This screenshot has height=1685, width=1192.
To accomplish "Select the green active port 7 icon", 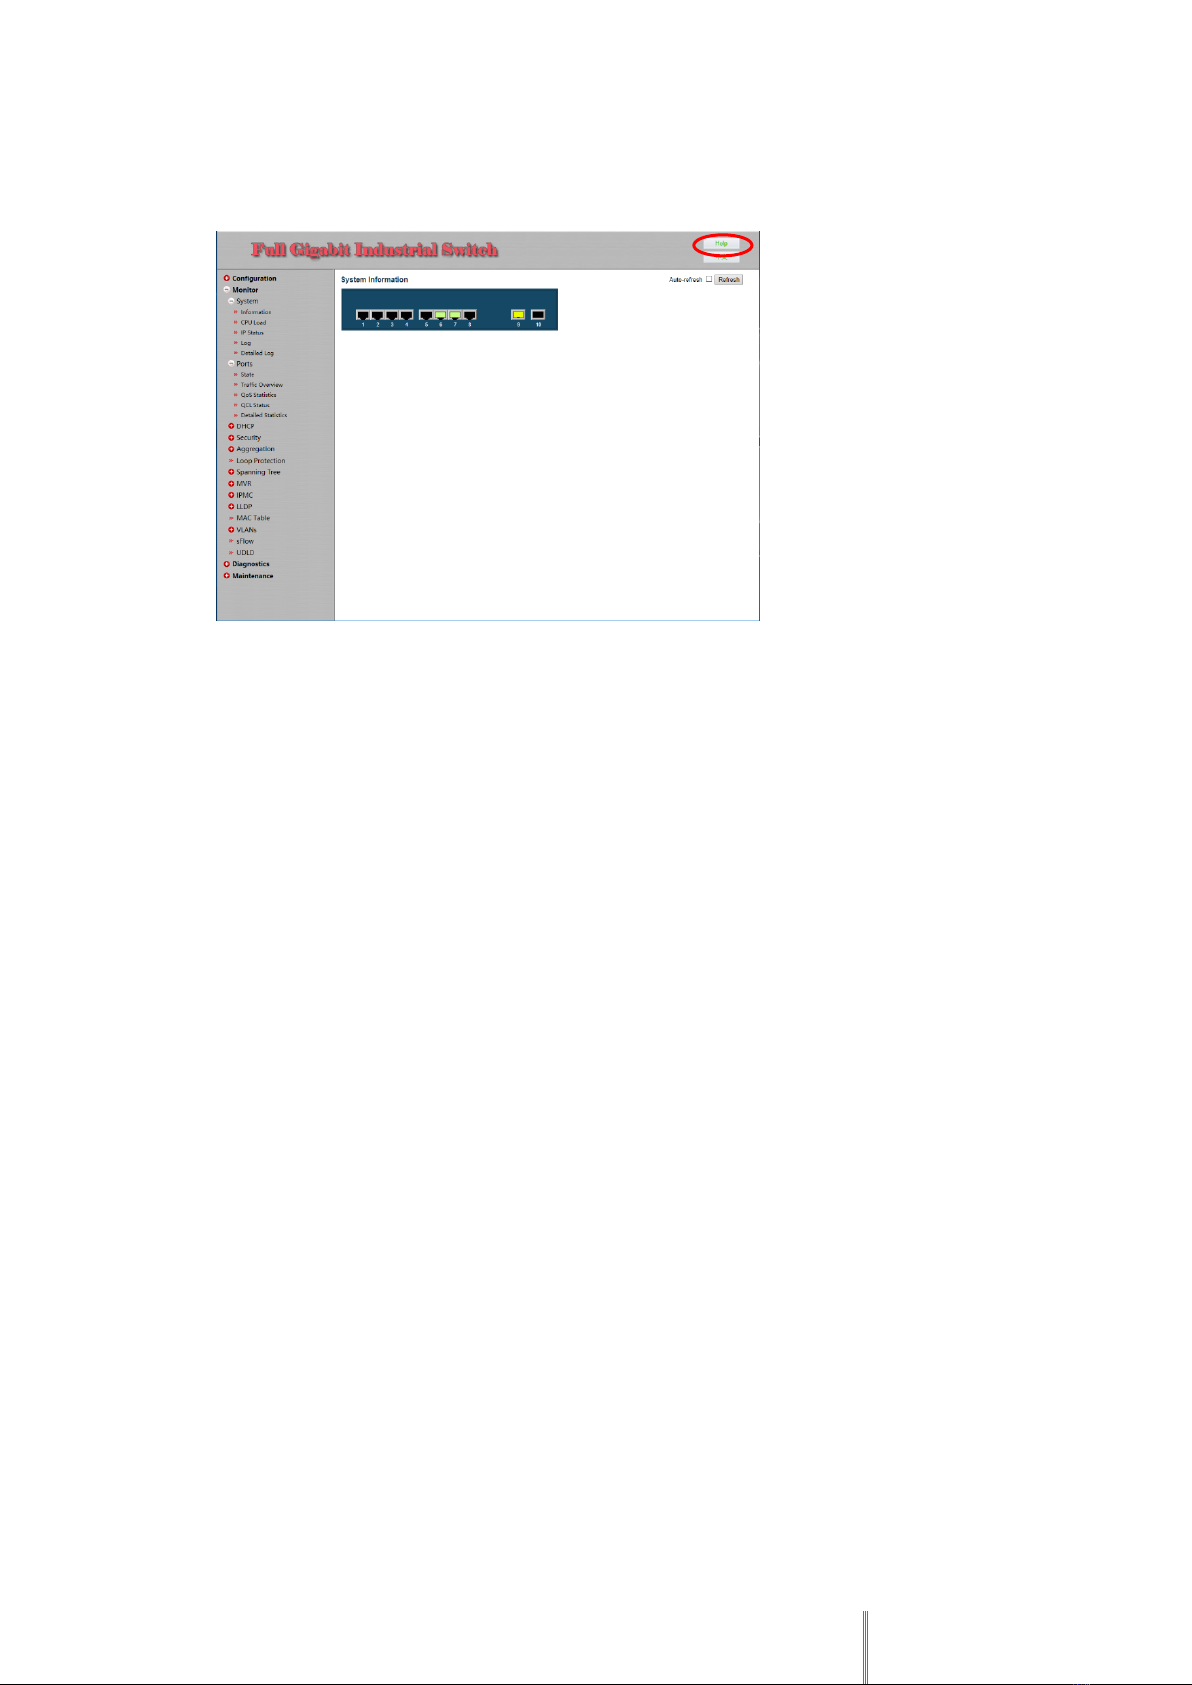I will click(455, 315).
